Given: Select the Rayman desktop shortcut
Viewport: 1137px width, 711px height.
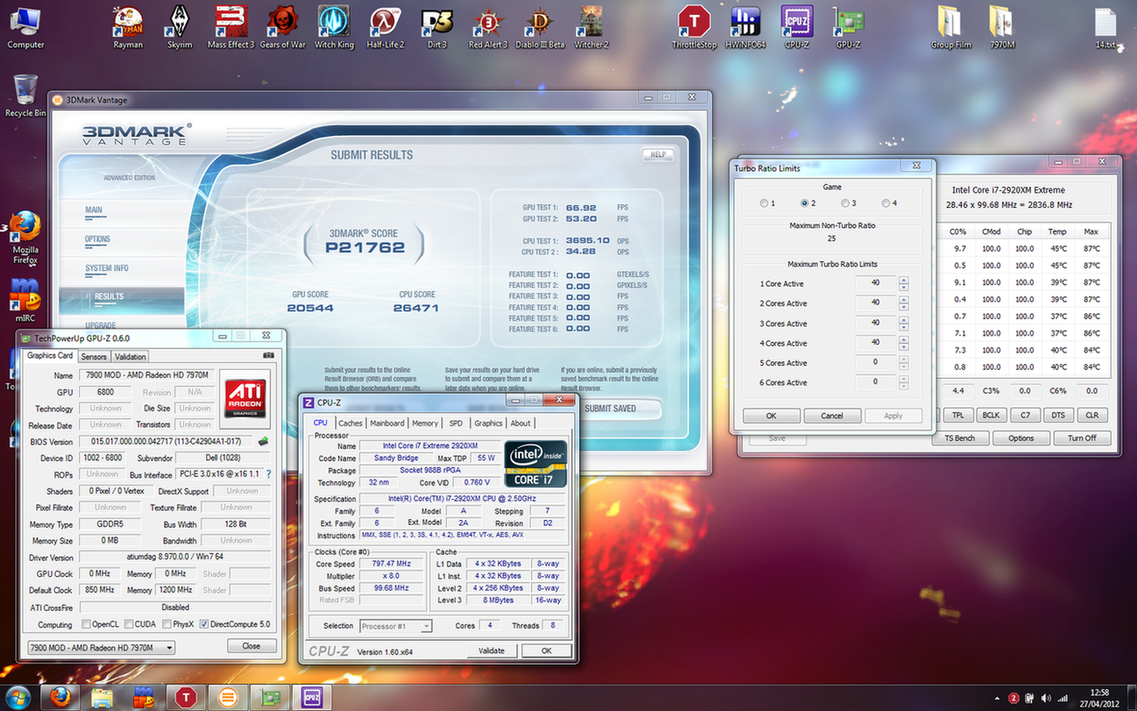Looking at the screenshot, I should pos(128,27).
